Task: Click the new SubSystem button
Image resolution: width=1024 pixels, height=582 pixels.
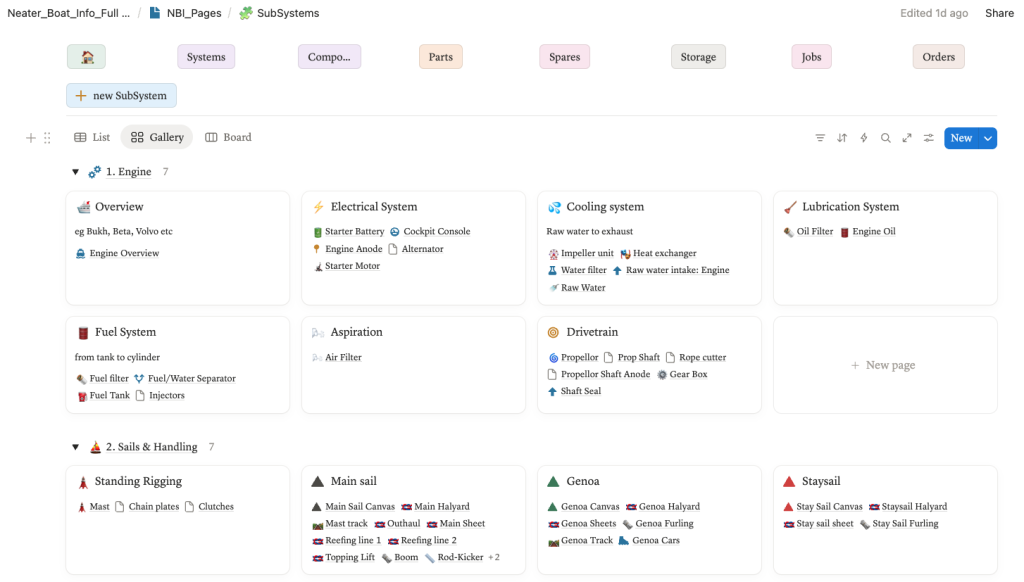Action: pyautogui.click(x=122, y=96)
